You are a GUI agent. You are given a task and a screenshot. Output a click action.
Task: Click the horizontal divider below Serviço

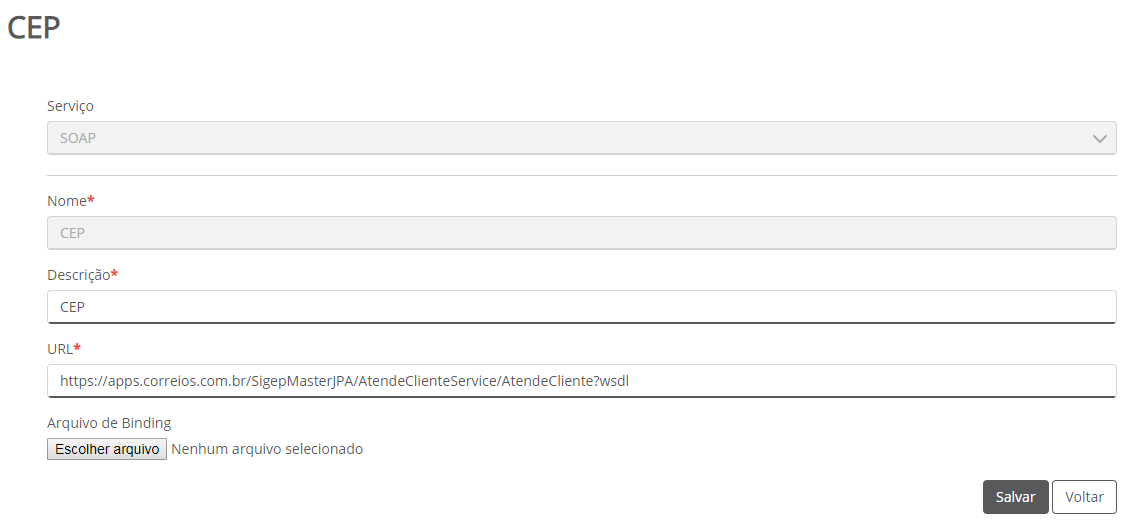pos(580,176)
